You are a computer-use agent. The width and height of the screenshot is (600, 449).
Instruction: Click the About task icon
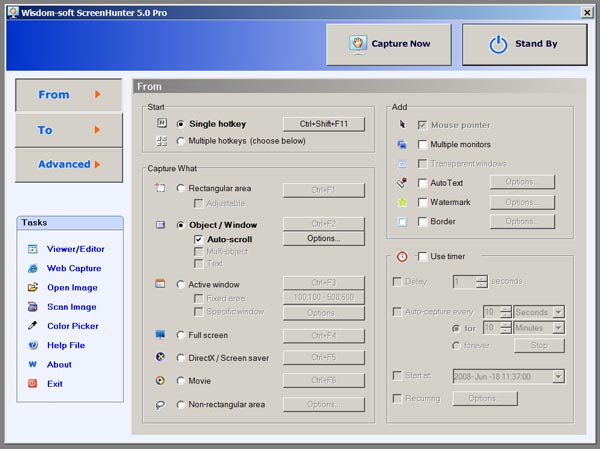point(33,364)
